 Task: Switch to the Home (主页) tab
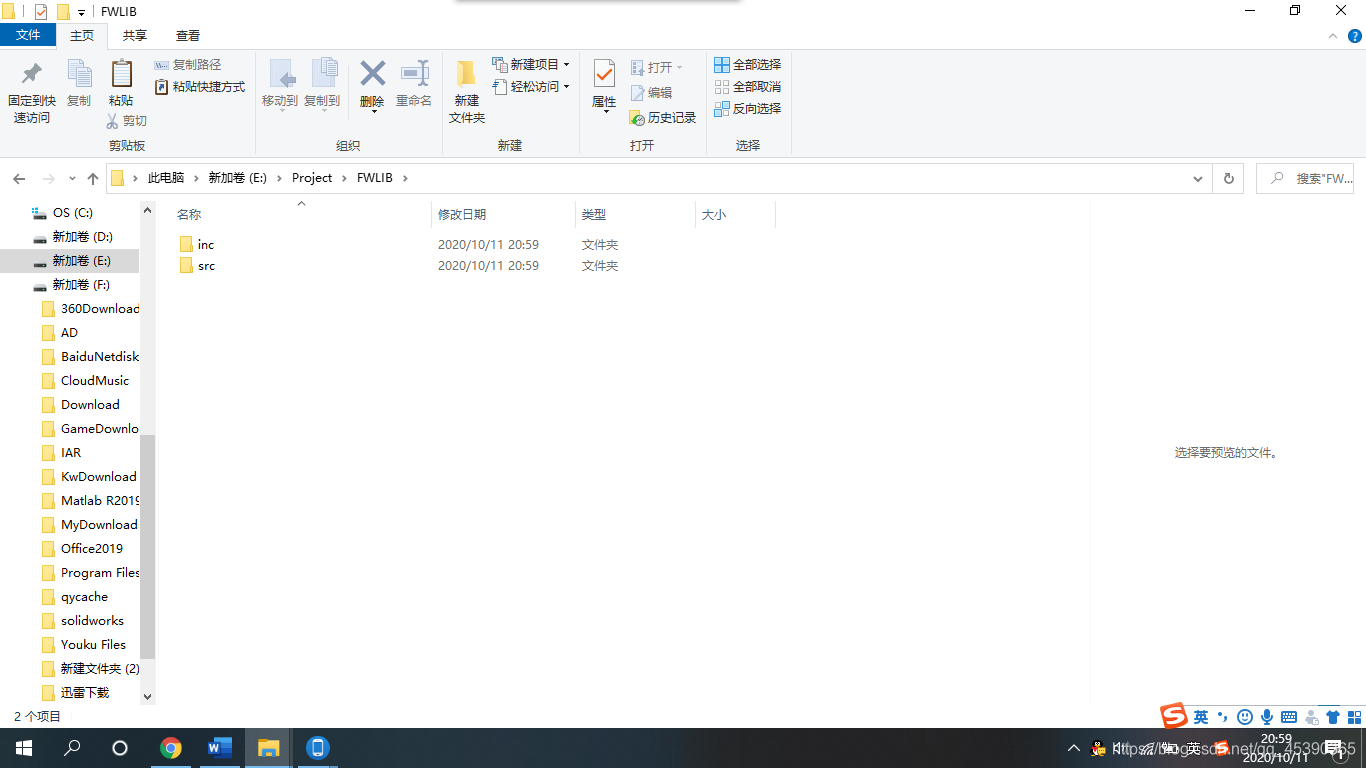pyautogui.click(x=82, y=35)
